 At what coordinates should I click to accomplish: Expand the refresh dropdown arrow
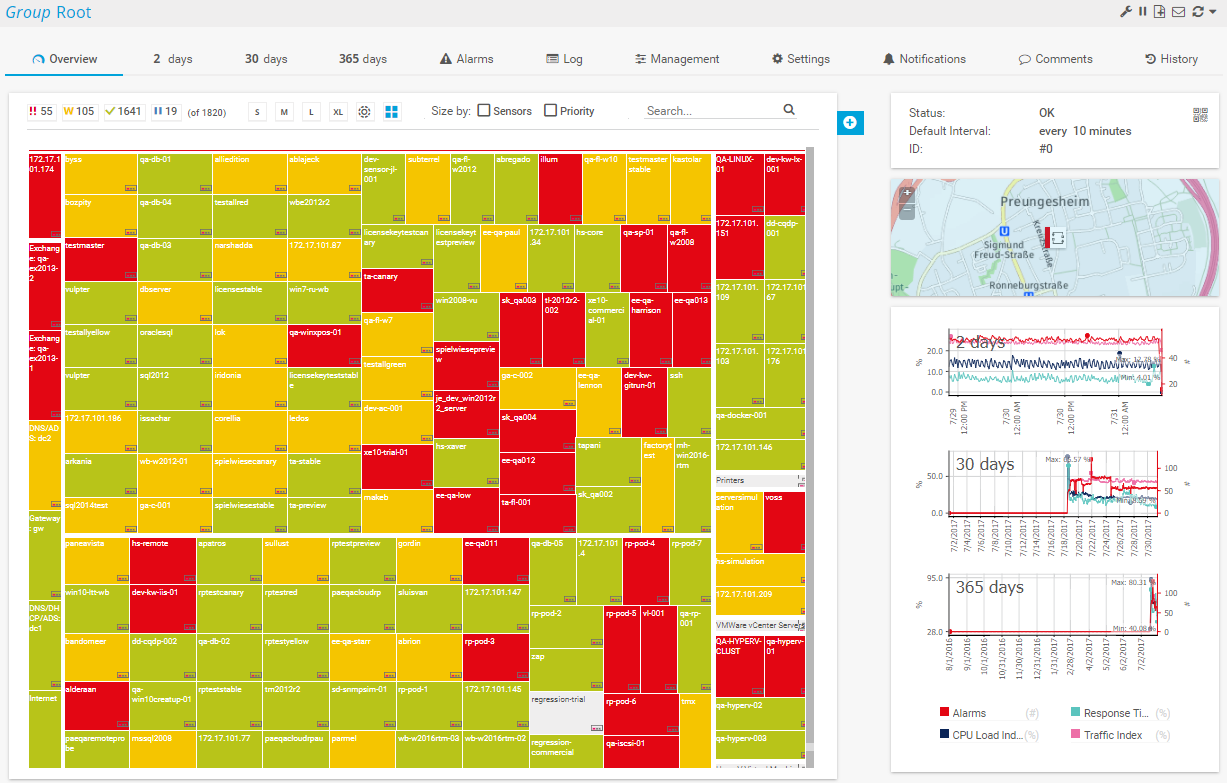point(1212,12)
